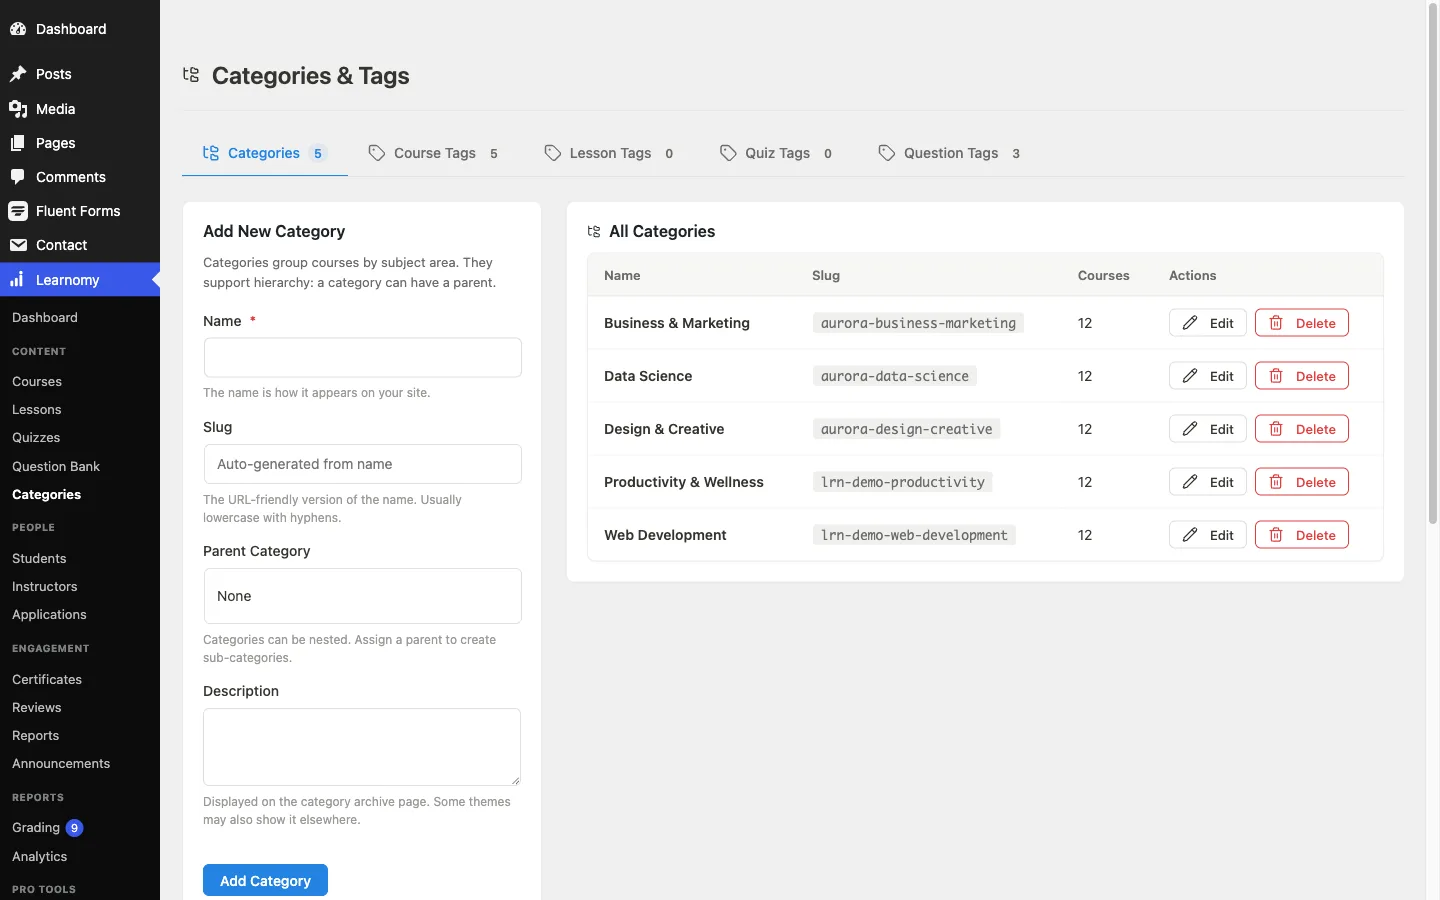Click the Productivity & Wellness category name
The height and width of the screenshot is (900, 1440).
tap(684, 482)
